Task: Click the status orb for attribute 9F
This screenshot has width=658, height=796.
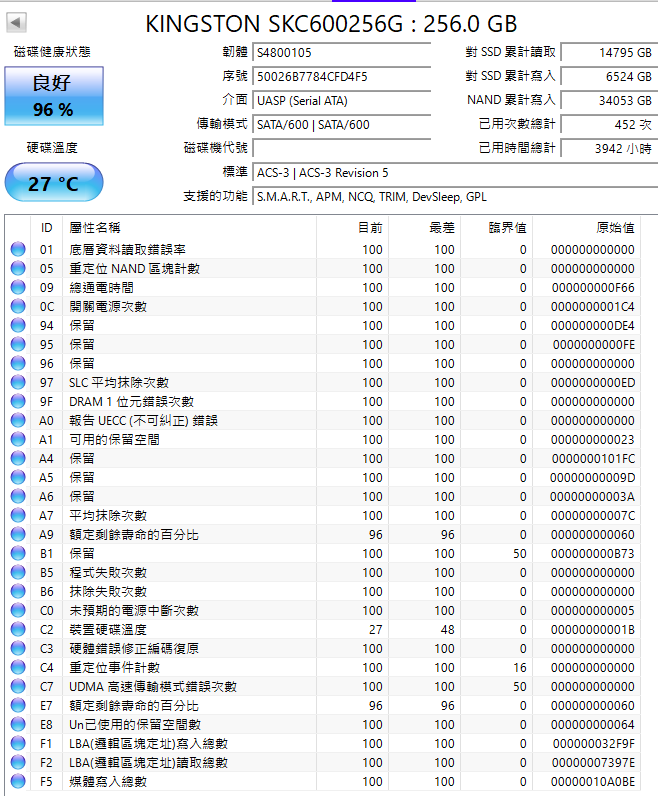Action: (18, 401)
